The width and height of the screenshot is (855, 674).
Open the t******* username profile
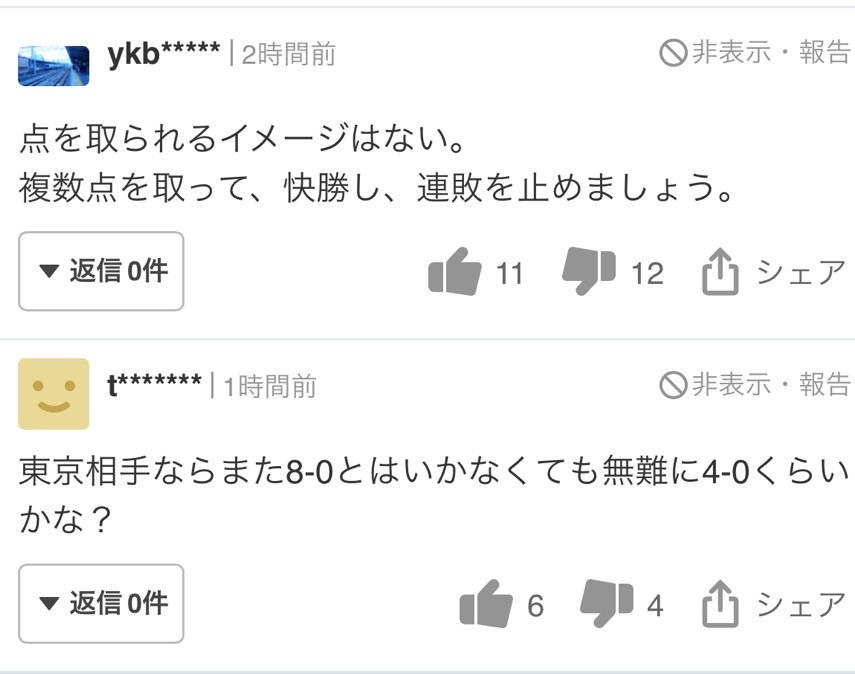(x=155, y=384)
